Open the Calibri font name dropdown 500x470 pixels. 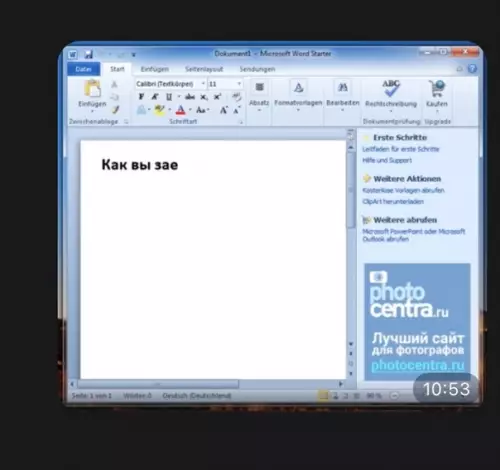point(203,84)
